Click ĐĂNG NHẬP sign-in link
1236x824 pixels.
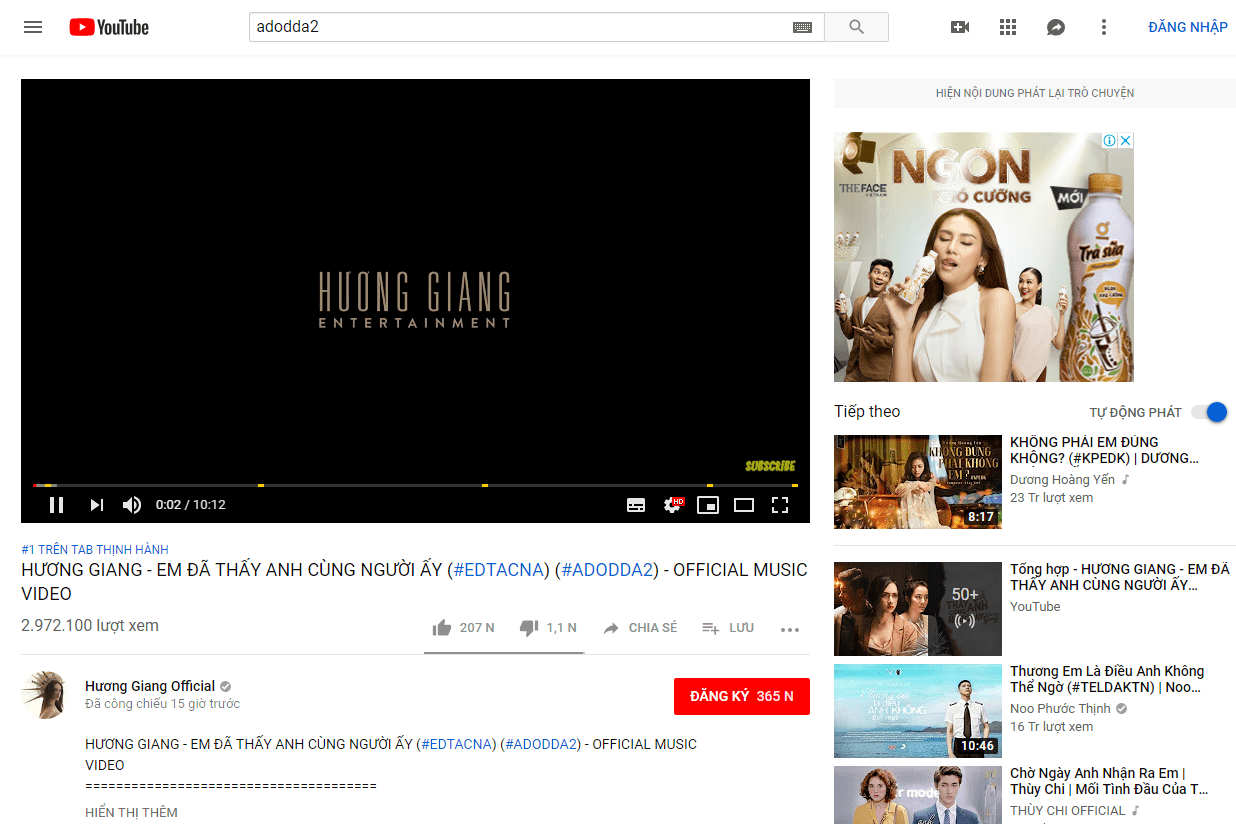point(1188,27)
